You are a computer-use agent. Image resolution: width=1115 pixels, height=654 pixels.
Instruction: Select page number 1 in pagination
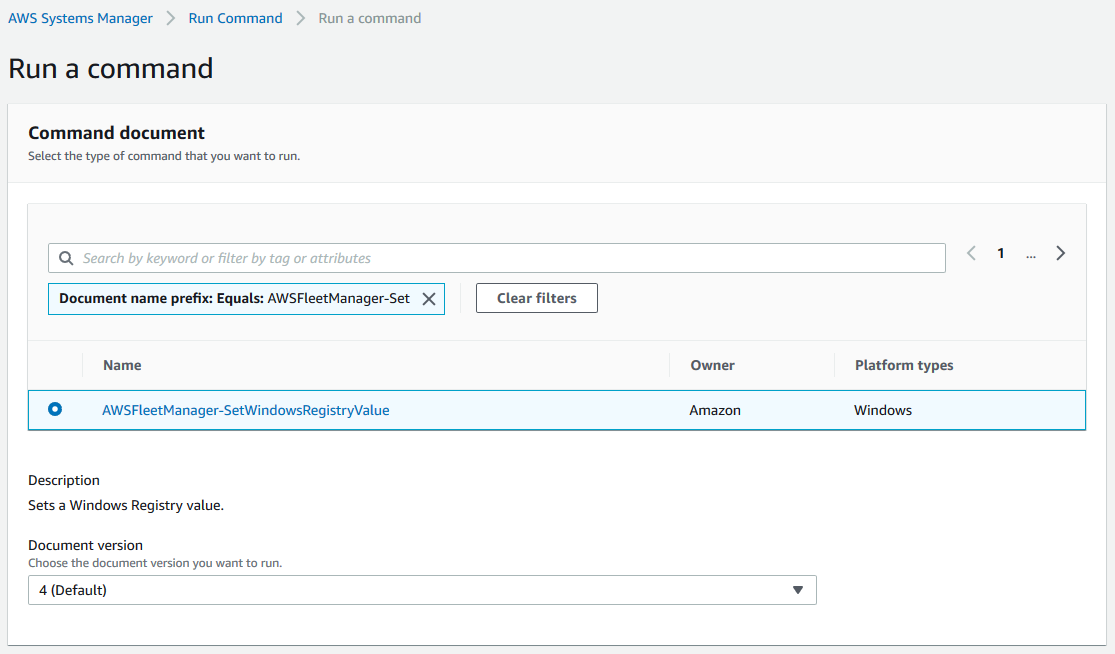point(1001,253)
